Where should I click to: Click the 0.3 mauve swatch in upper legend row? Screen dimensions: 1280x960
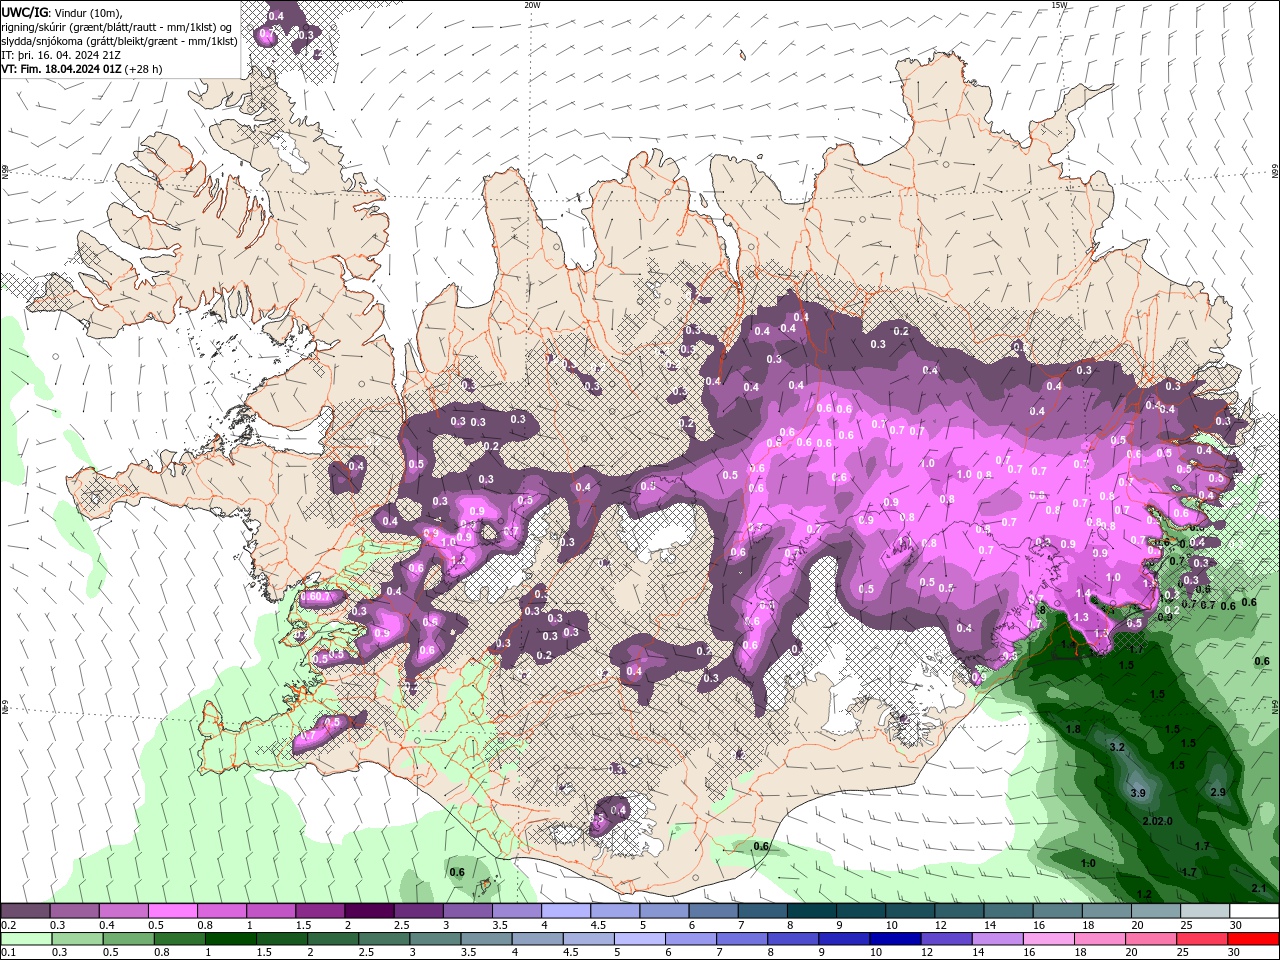coord(75,911)
